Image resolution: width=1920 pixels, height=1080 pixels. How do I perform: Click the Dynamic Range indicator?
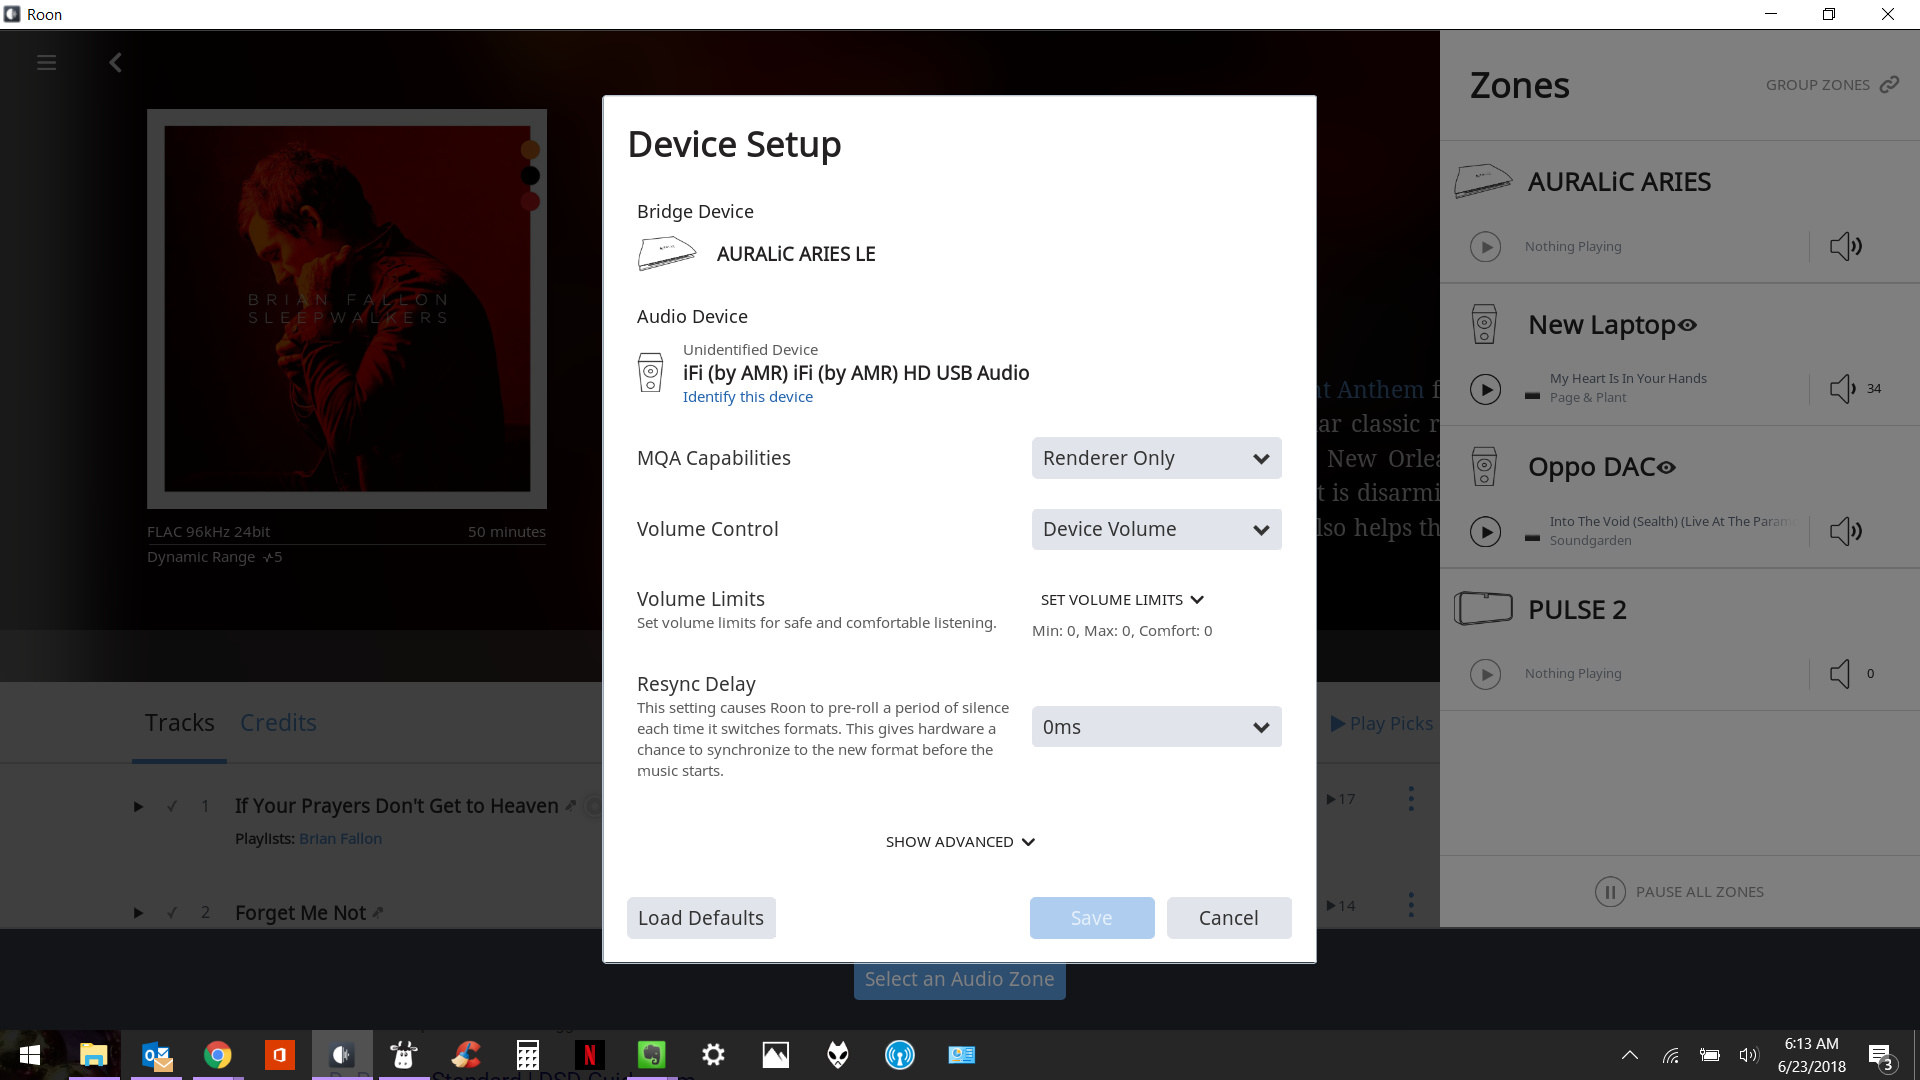[x=215, y=557]
